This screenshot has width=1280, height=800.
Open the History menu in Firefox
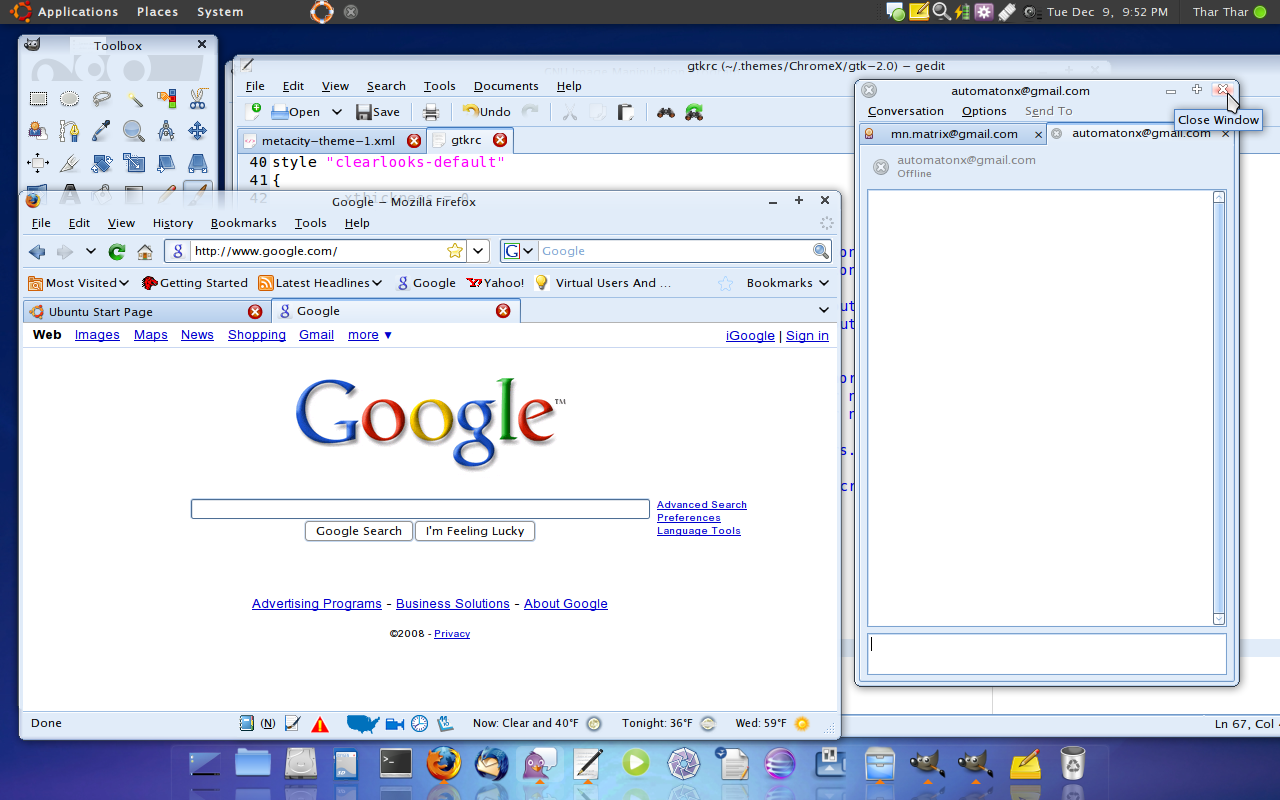point(173,223)
